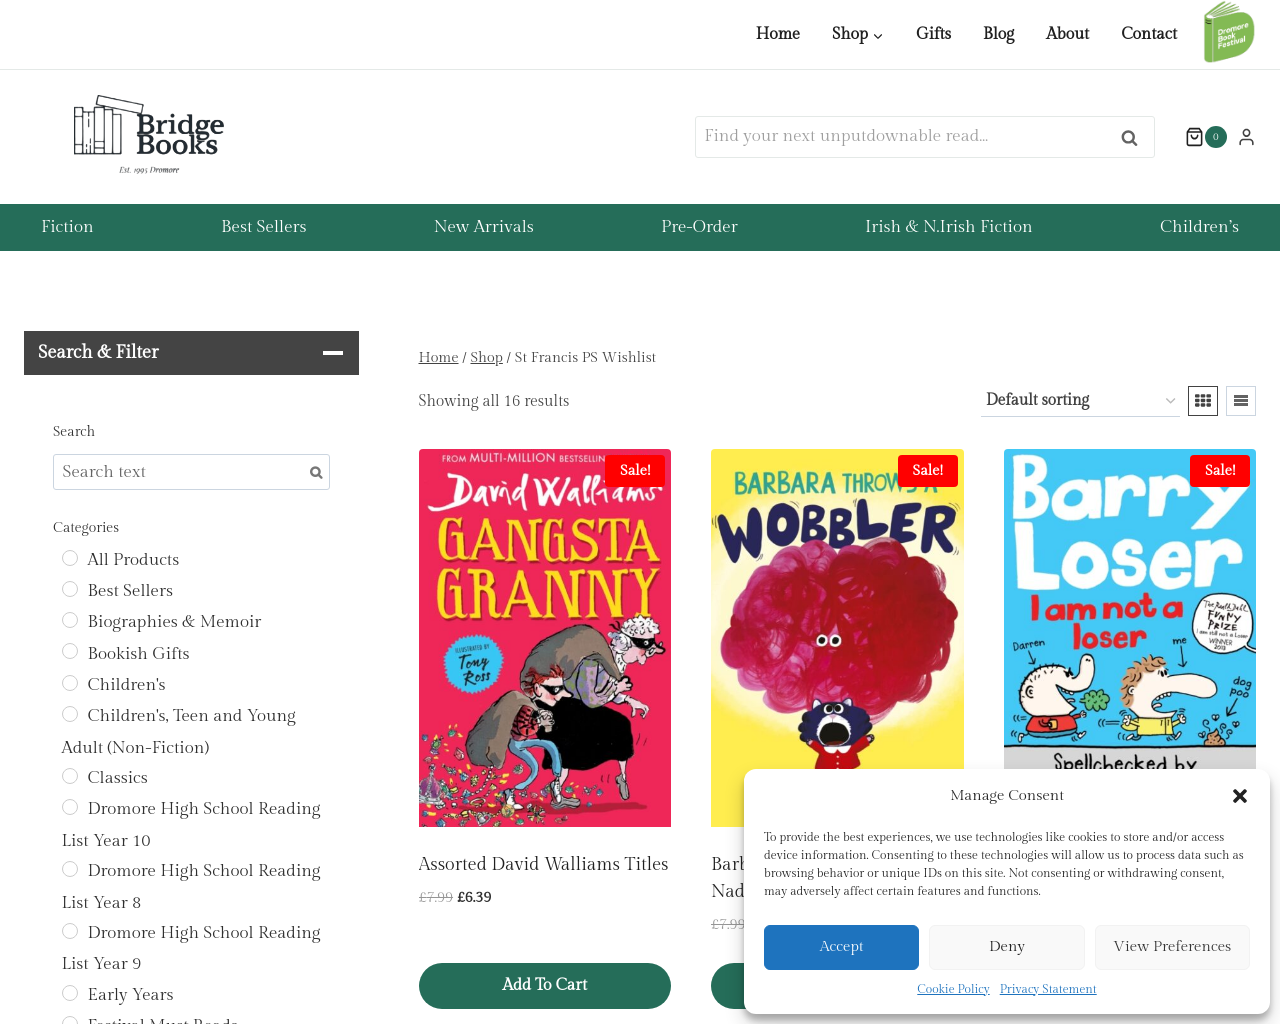This screenshot has height=1024, width=1280.
Task: Open the New Arrivals category tab
Action: 484,227
